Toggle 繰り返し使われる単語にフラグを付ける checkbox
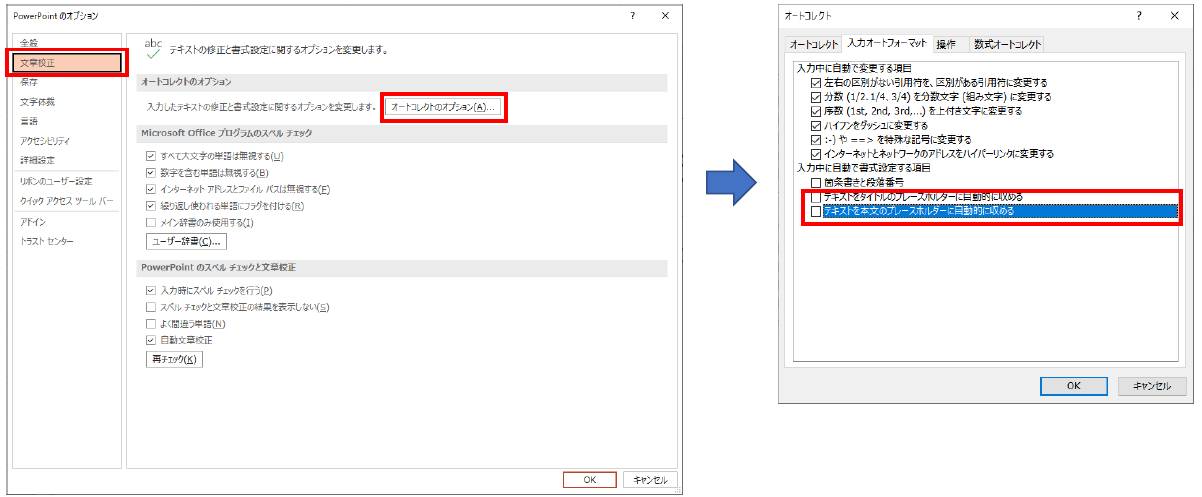The width and height of the screenshot is (1202, 497). pos(151,205)
